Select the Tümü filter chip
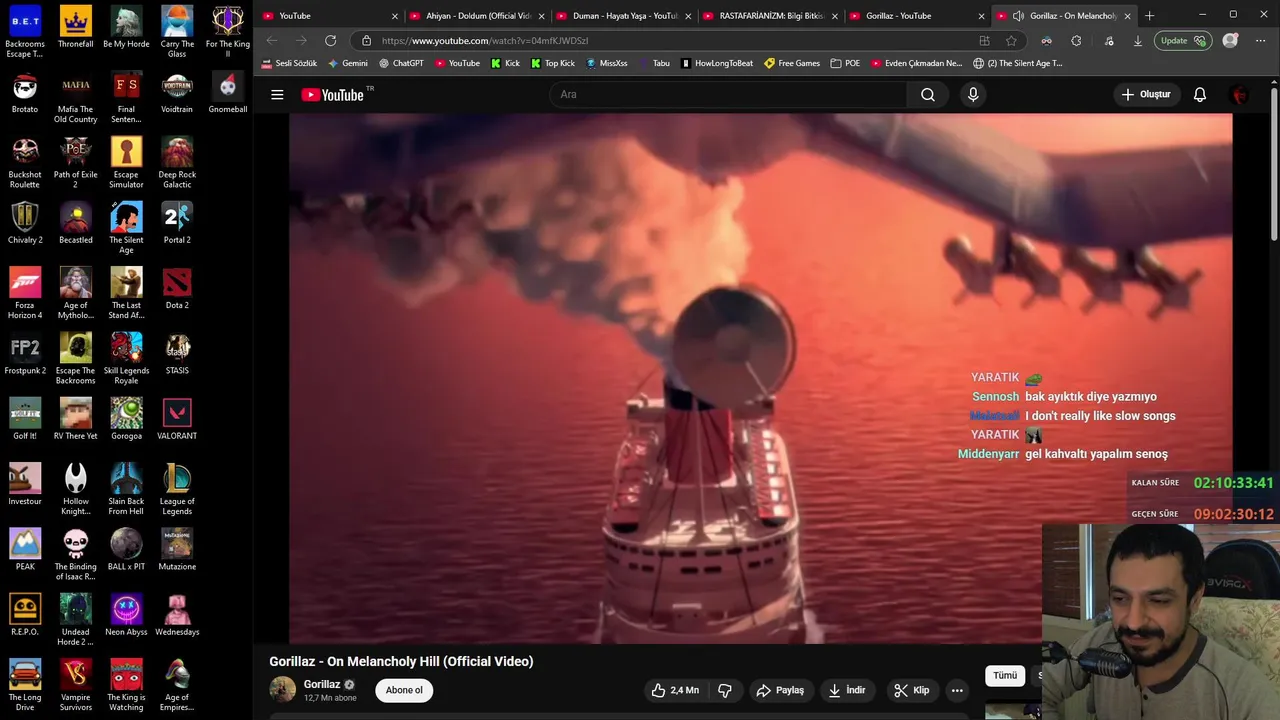Image resolution: width=1280 pixels, height=720 pixels. [x=1005, y=676]
